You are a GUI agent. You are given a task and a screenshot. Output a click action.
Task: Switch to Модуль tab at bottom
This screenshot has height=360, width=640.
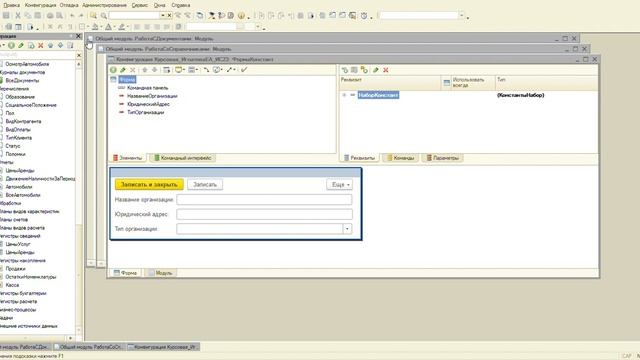pyautogui.click(x=160, y=273)
